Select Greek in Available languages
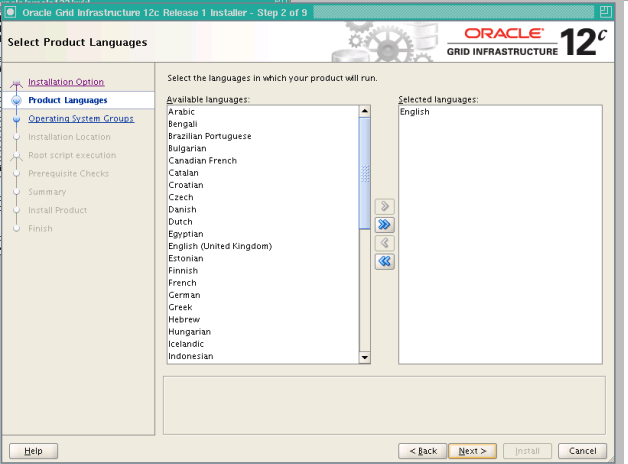 click(263, 307)
